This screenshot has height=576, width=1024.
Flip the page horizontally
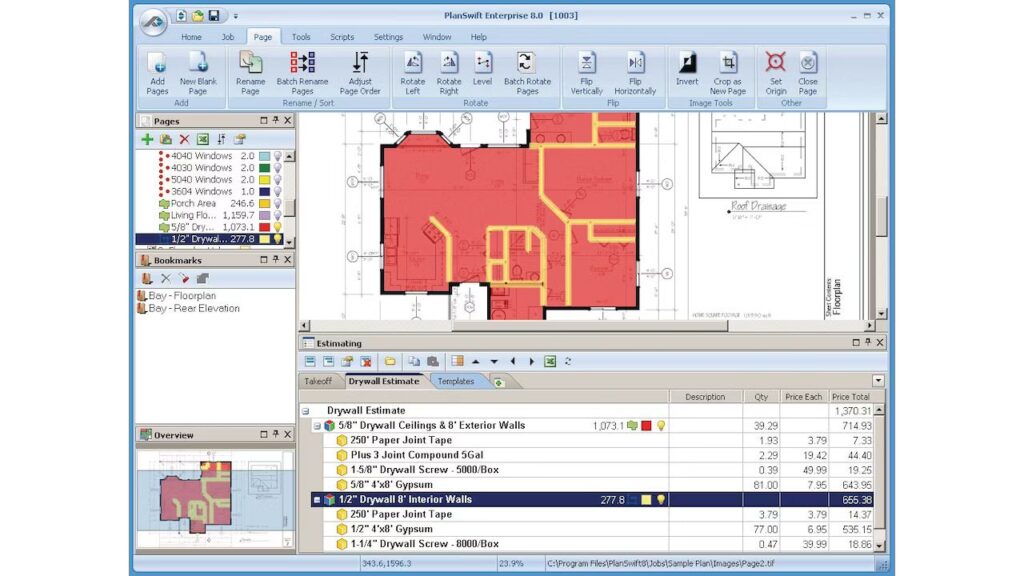[635, 72]
